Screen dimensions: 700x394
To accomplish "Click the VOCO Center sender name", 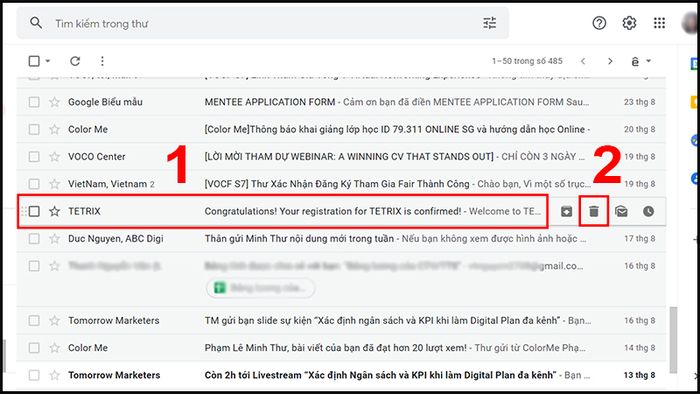I will (x=96, y=157).
